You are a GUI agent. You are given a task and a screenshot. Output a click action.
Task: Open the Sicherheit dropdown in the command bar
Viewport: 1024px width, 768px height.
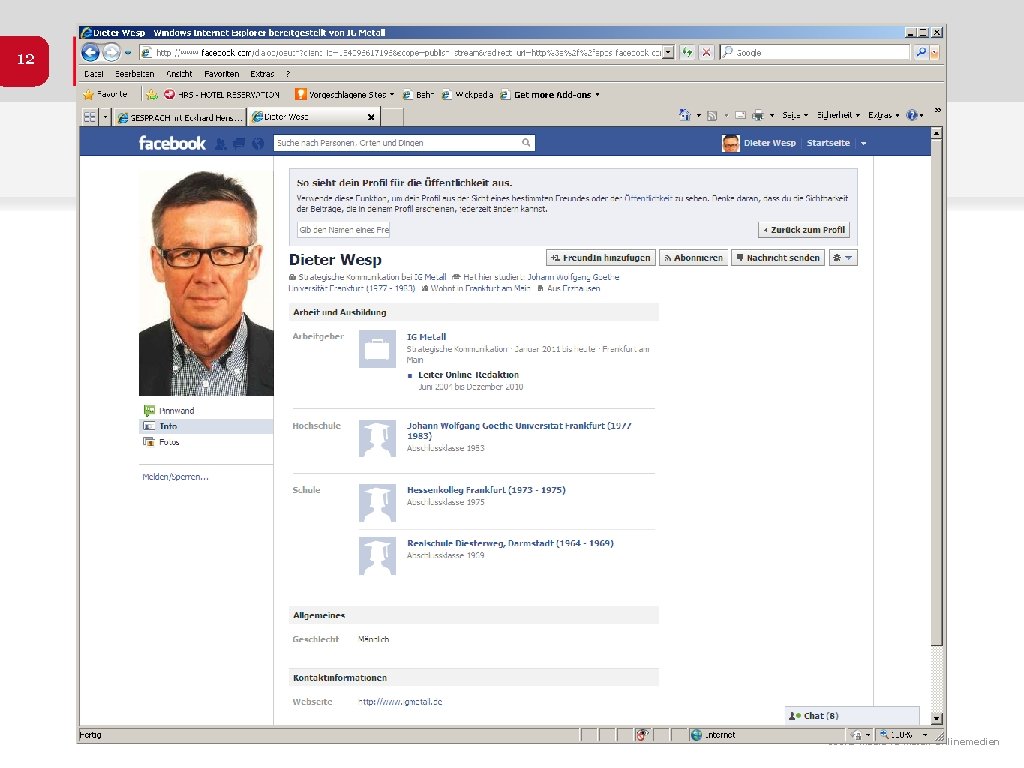click(838, 116)
